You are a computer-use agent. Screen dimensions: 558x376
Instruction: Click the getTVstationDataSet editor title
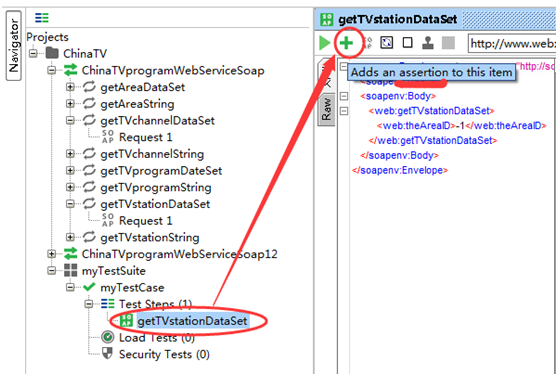click(398, 19)
